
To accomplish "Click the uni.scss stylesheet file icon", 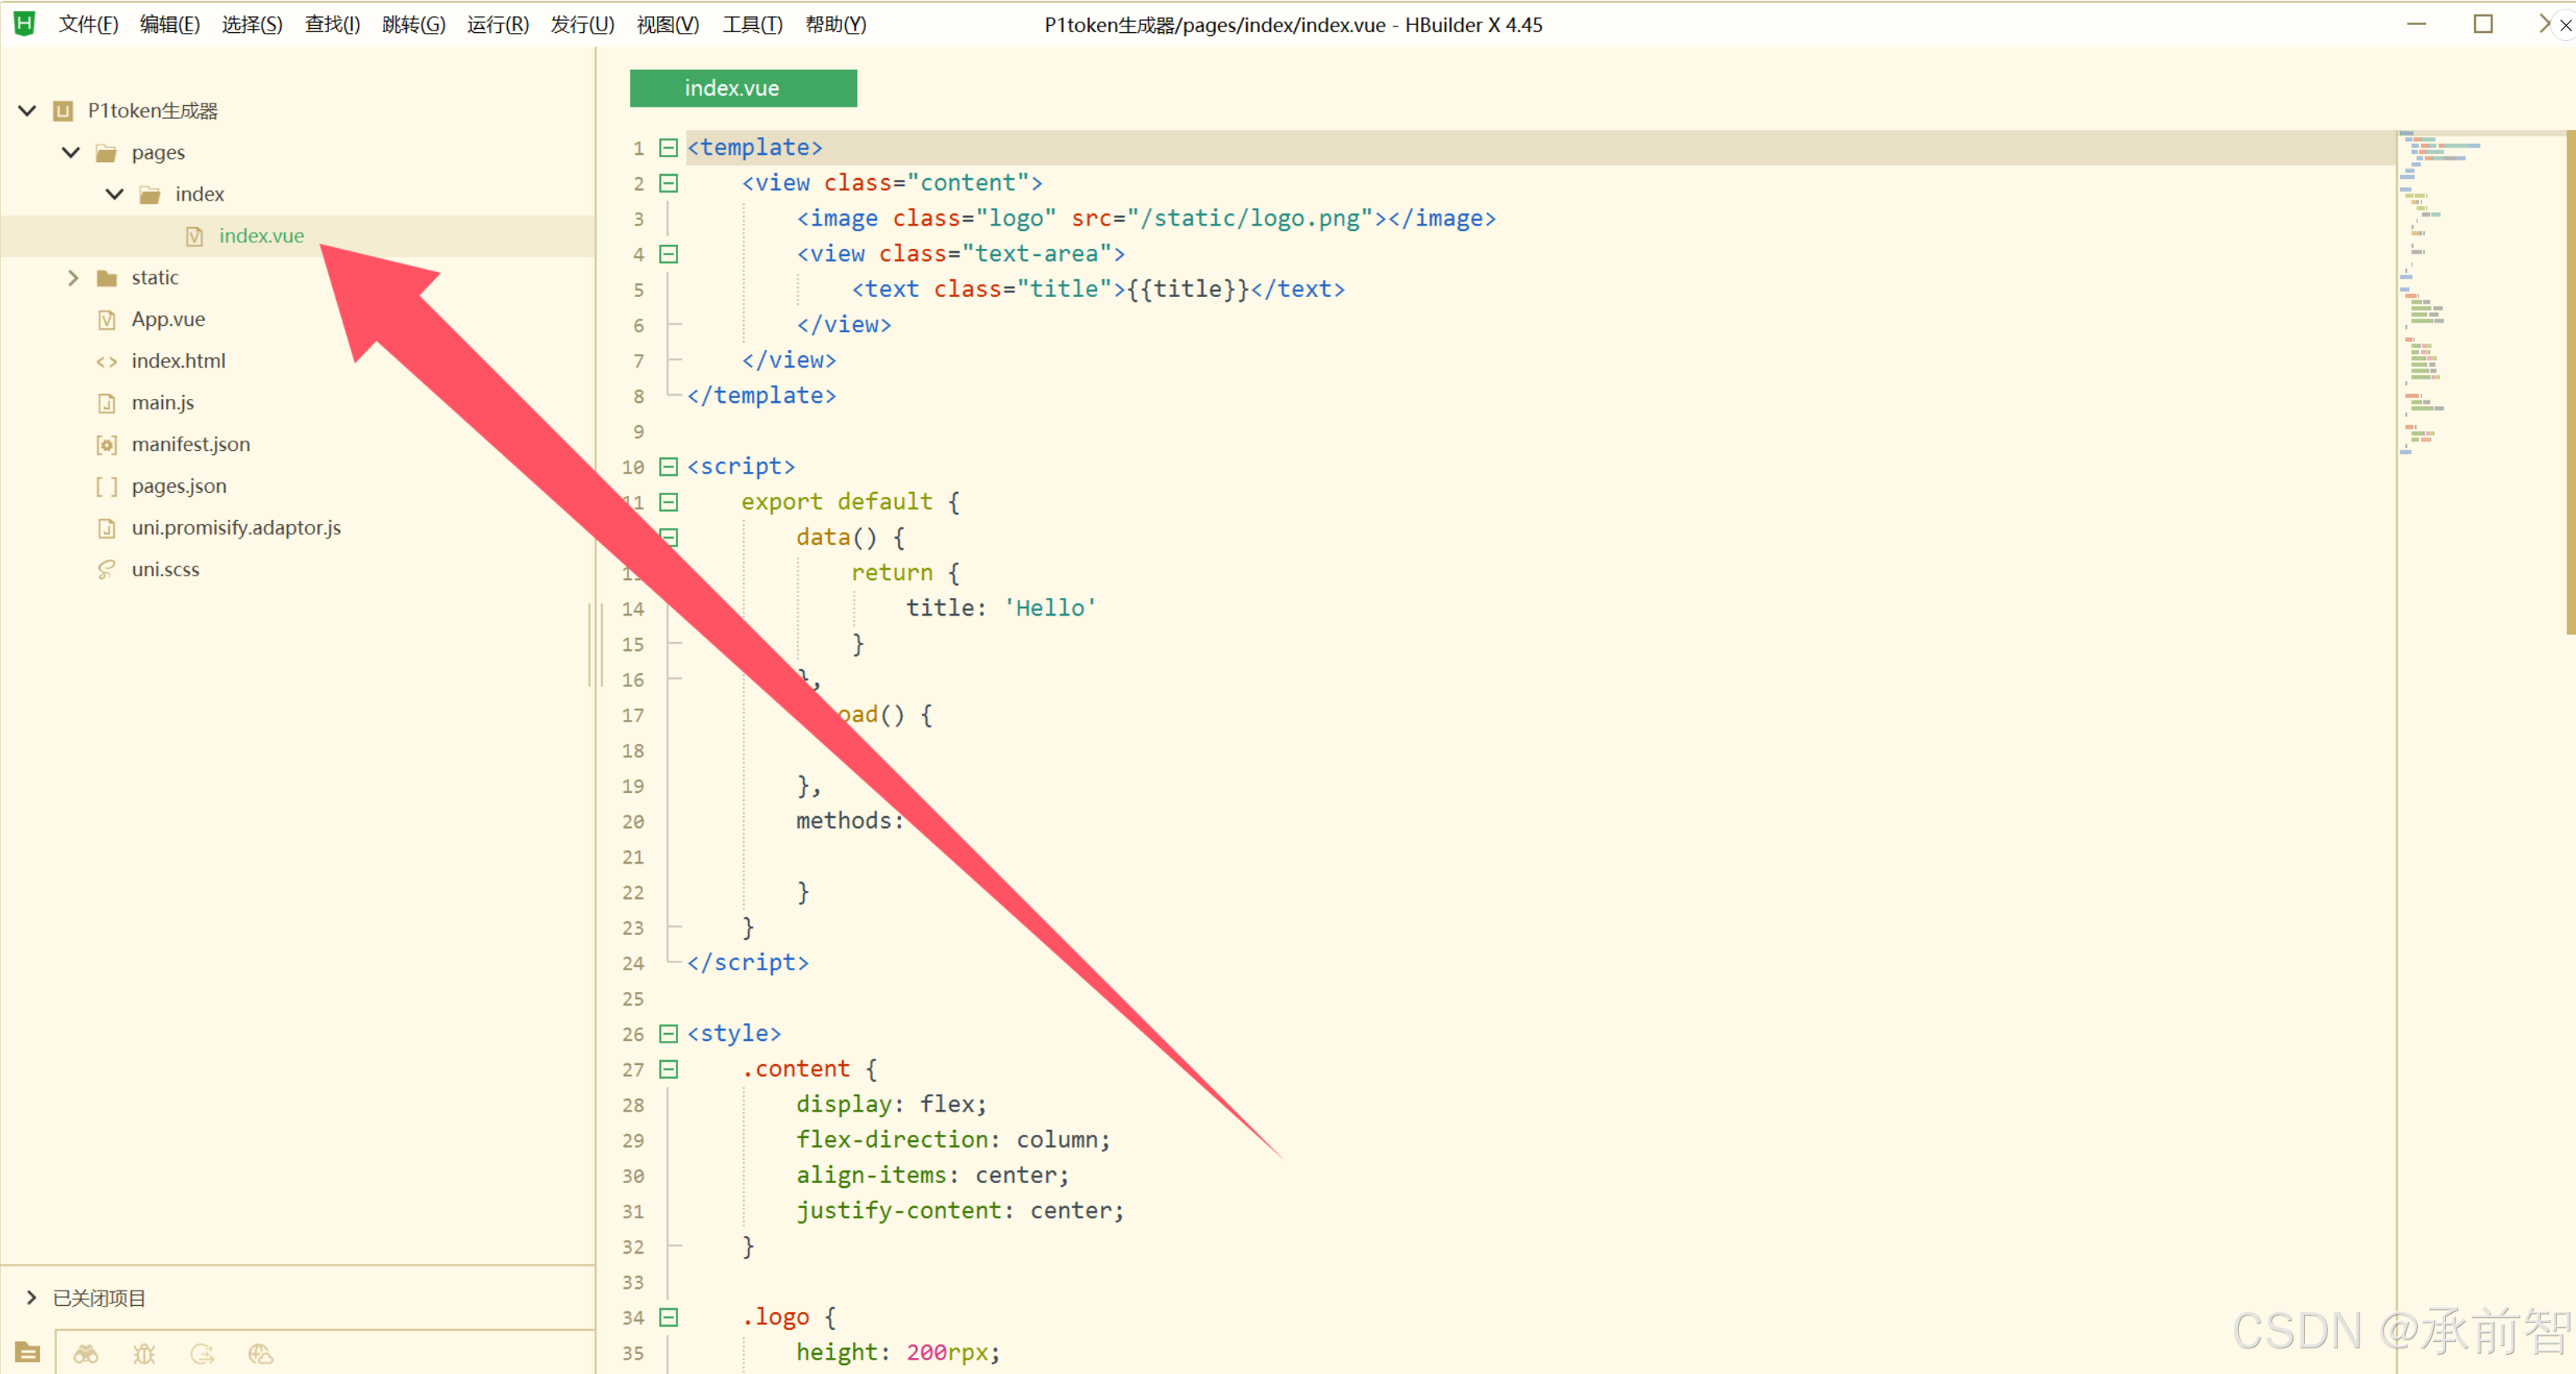I will (106, 569).
